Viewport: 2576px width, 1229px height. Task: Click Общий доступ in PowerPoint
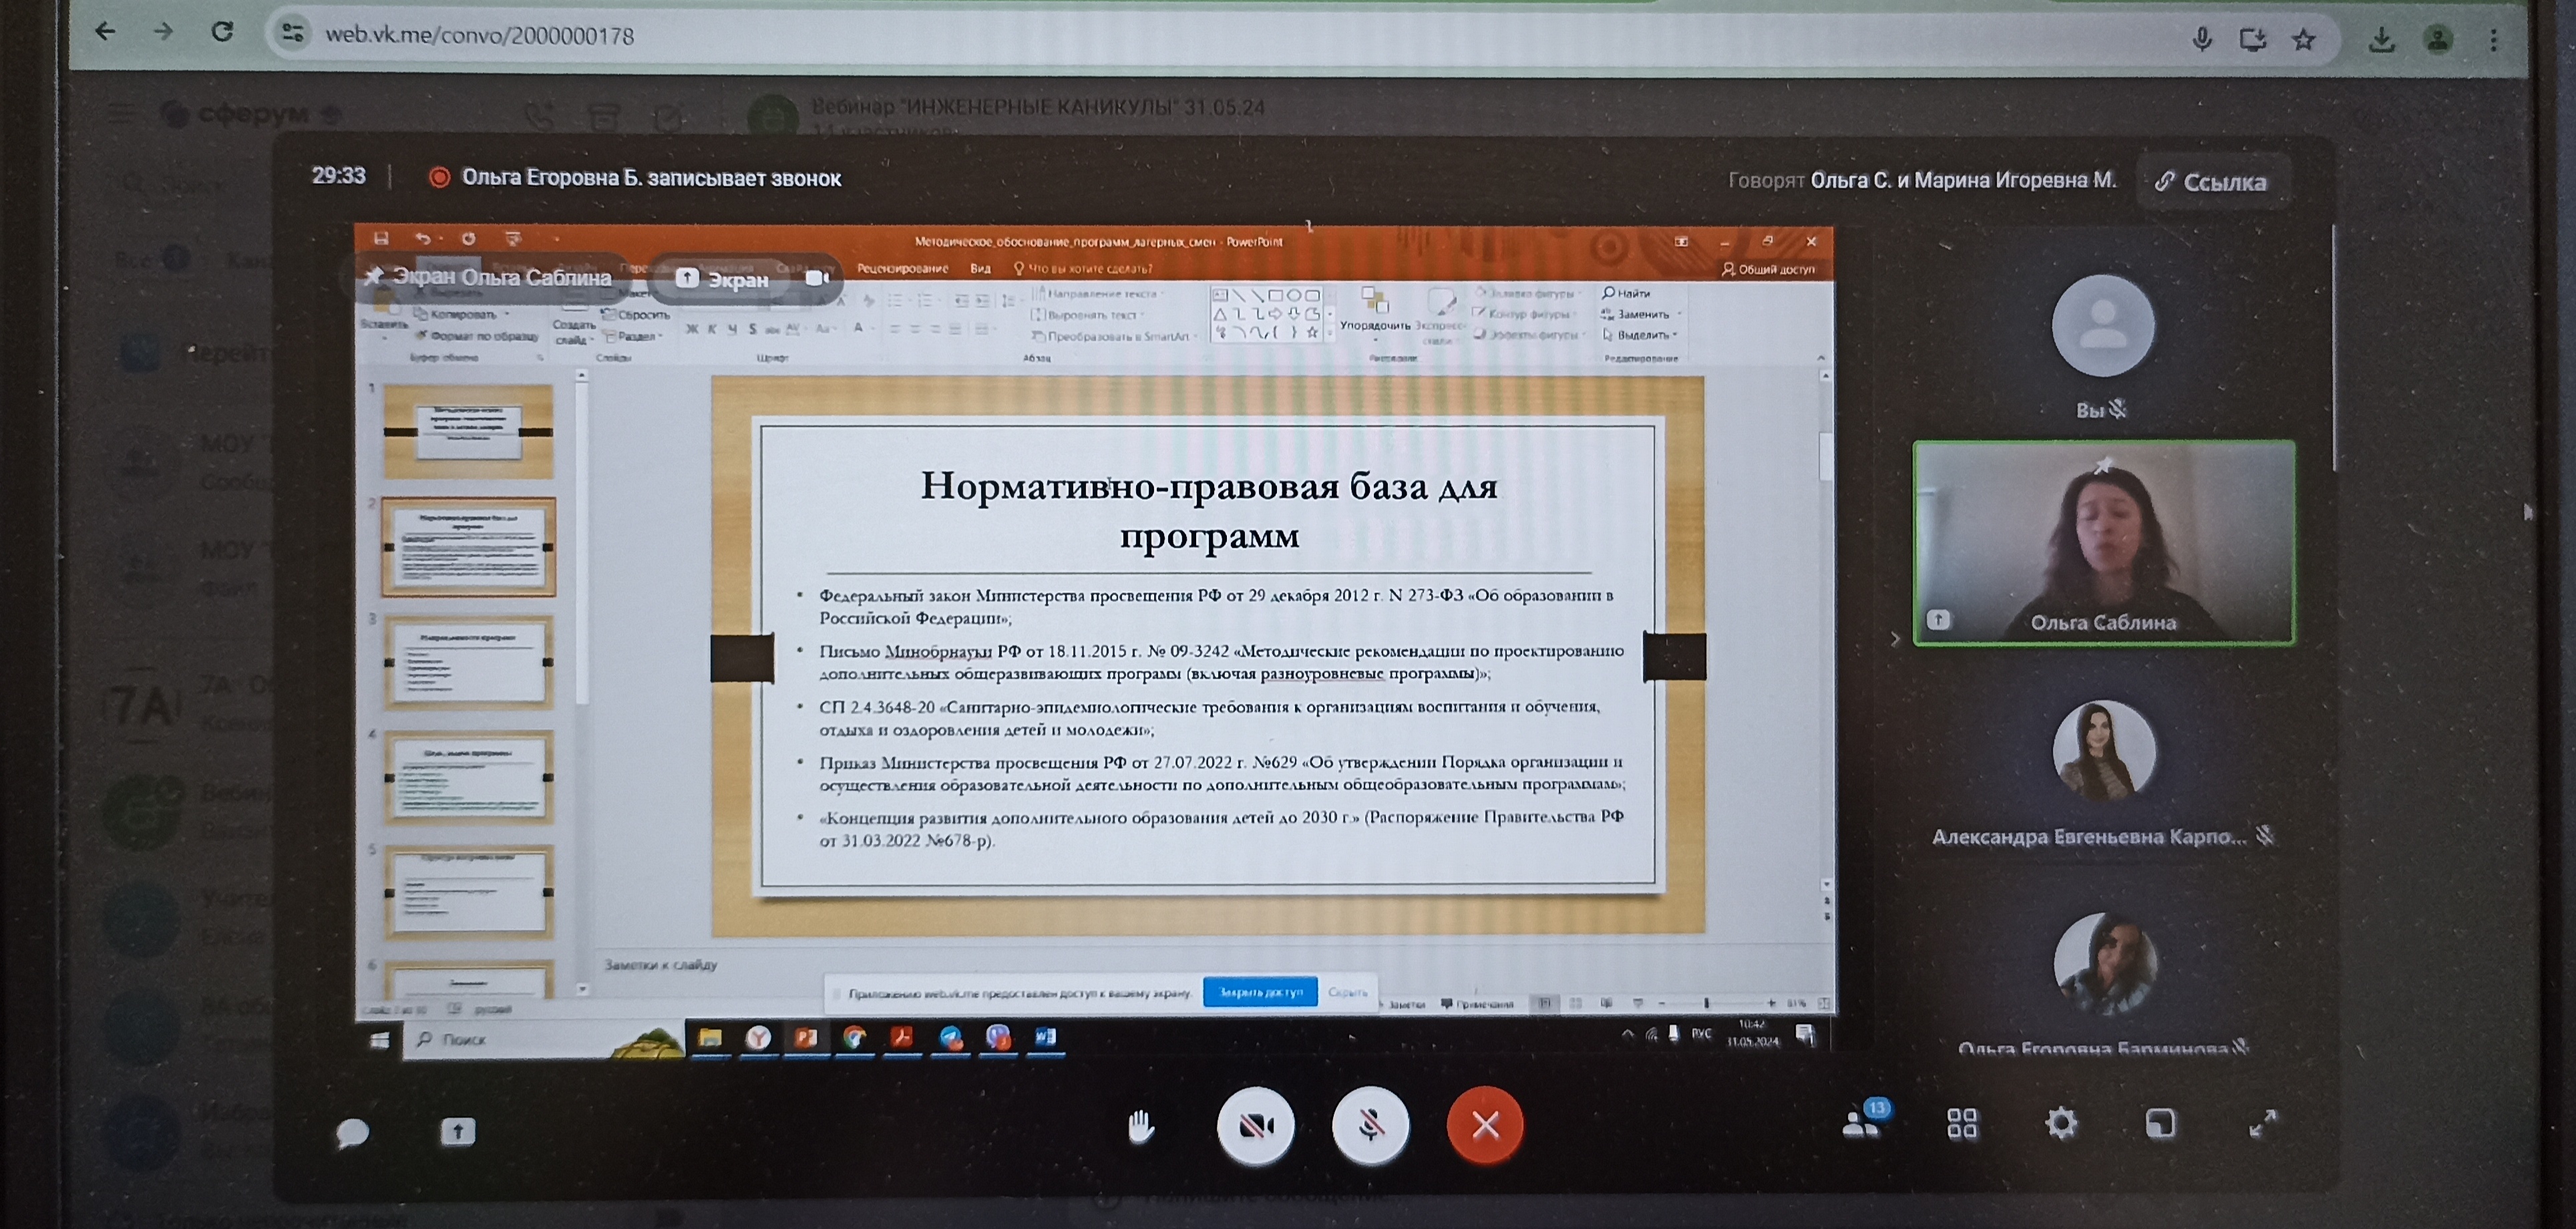pos(1768,269)
